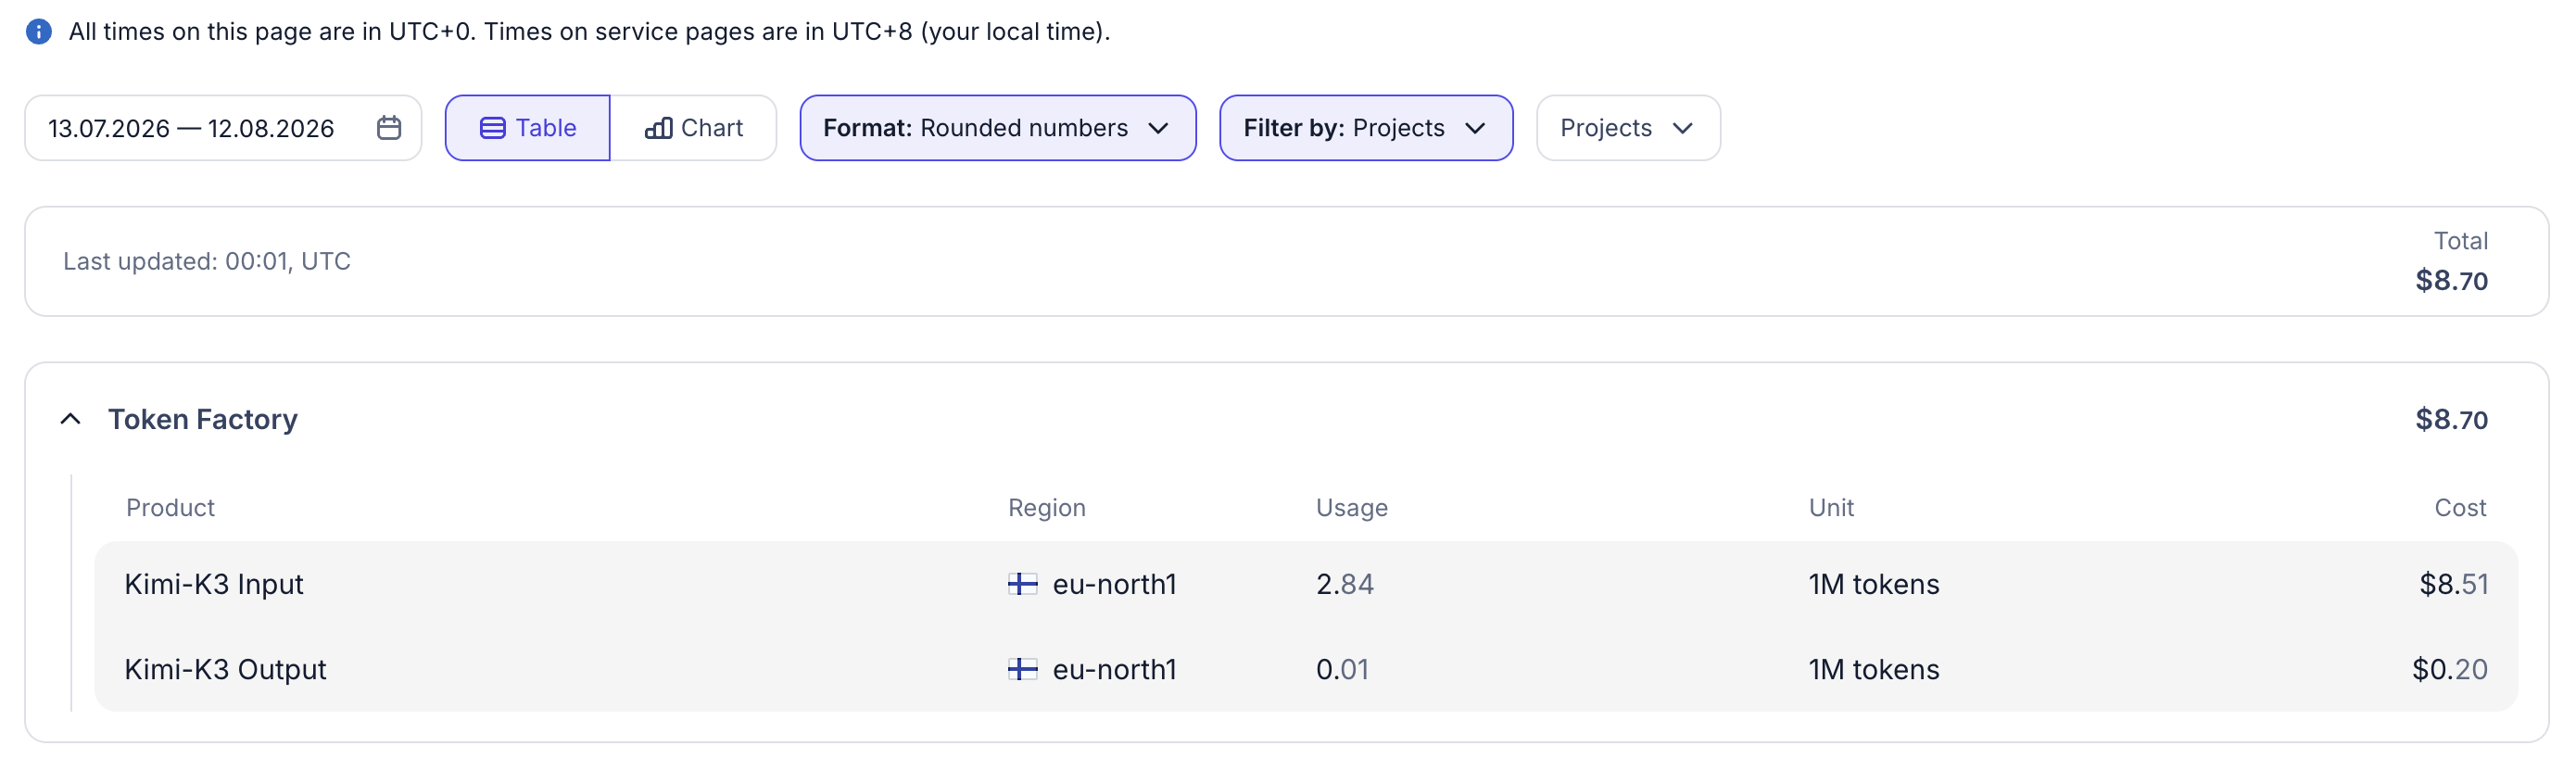Image resolution: width=2576 pixels, height=758 pixels.
Task: Click the Product column header
Action: tap(170, 508)
